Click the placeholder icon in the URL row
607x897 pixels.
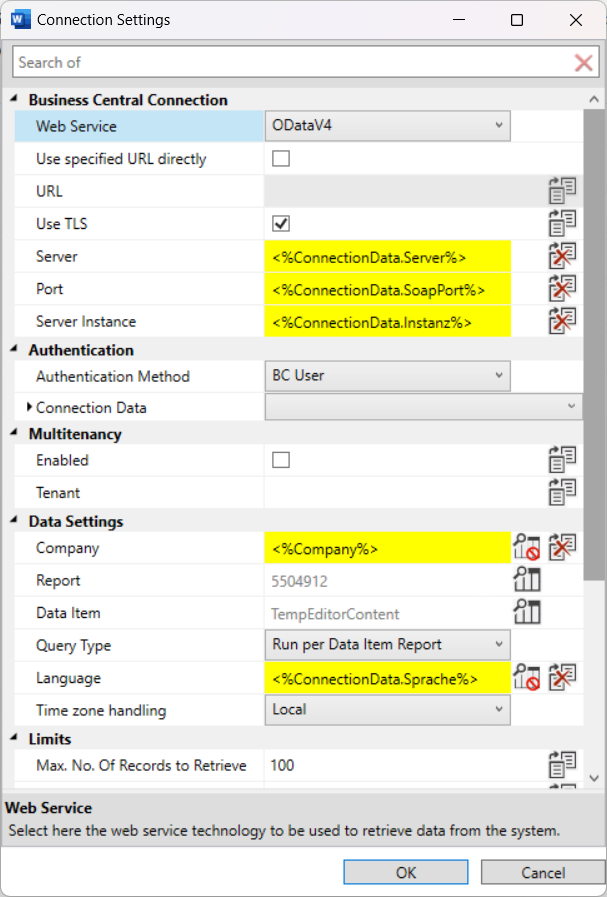click(x=562, y=190)
